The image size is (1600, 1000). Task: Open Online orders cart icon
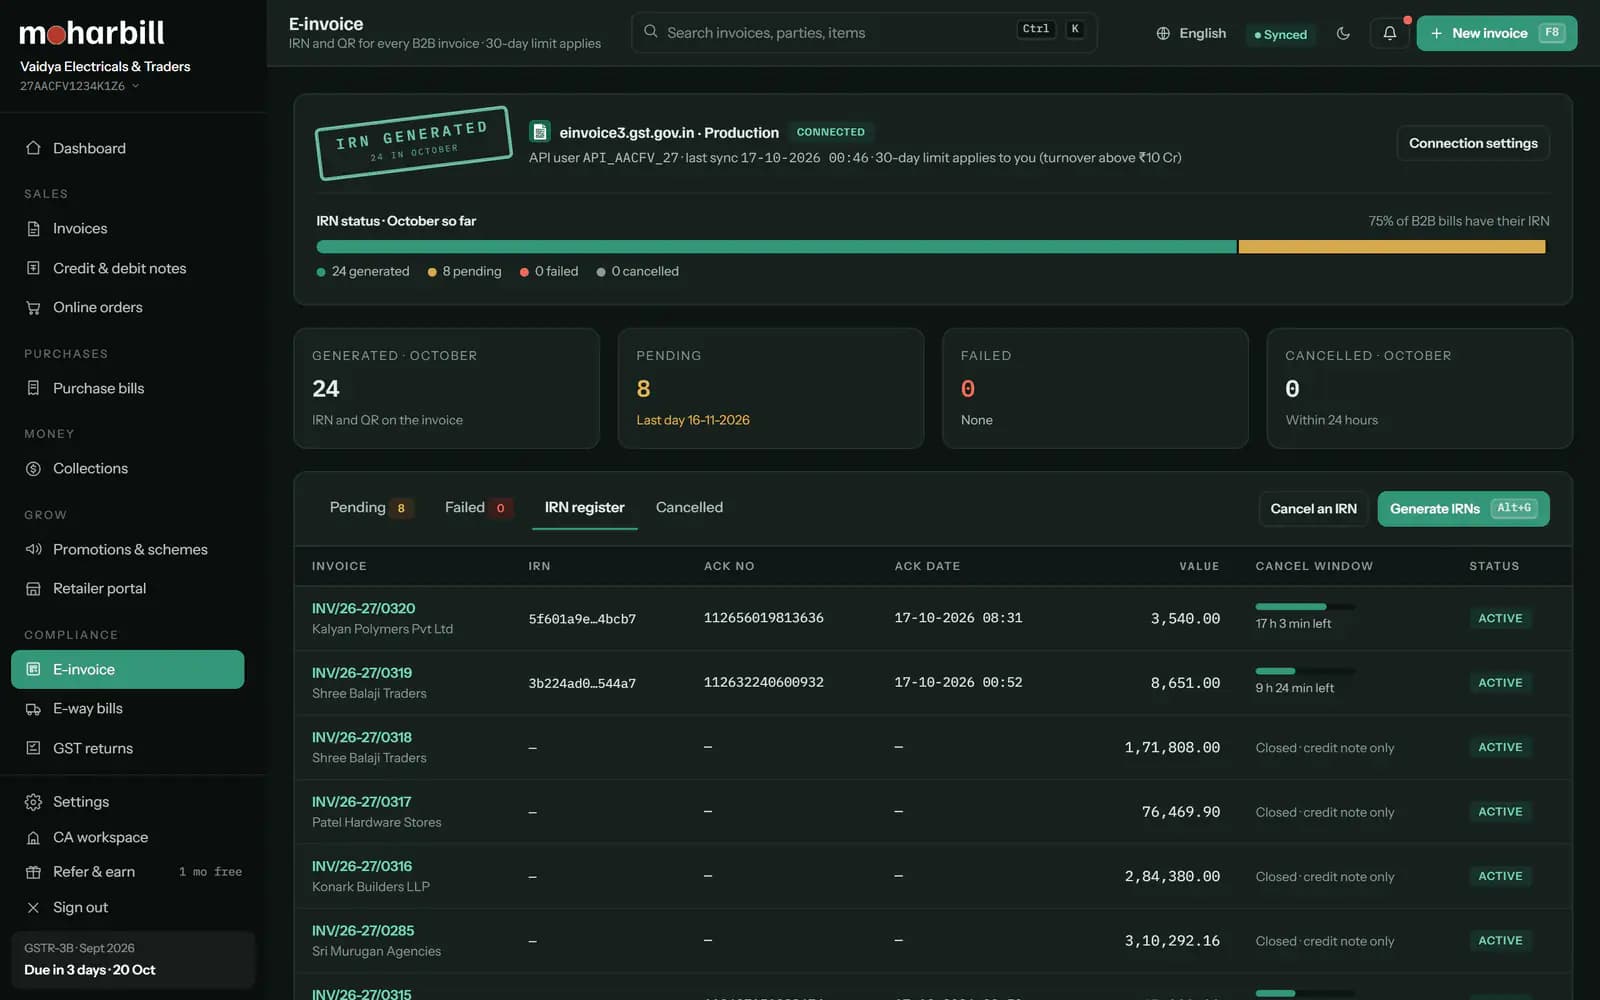click(x=33, y=308)
